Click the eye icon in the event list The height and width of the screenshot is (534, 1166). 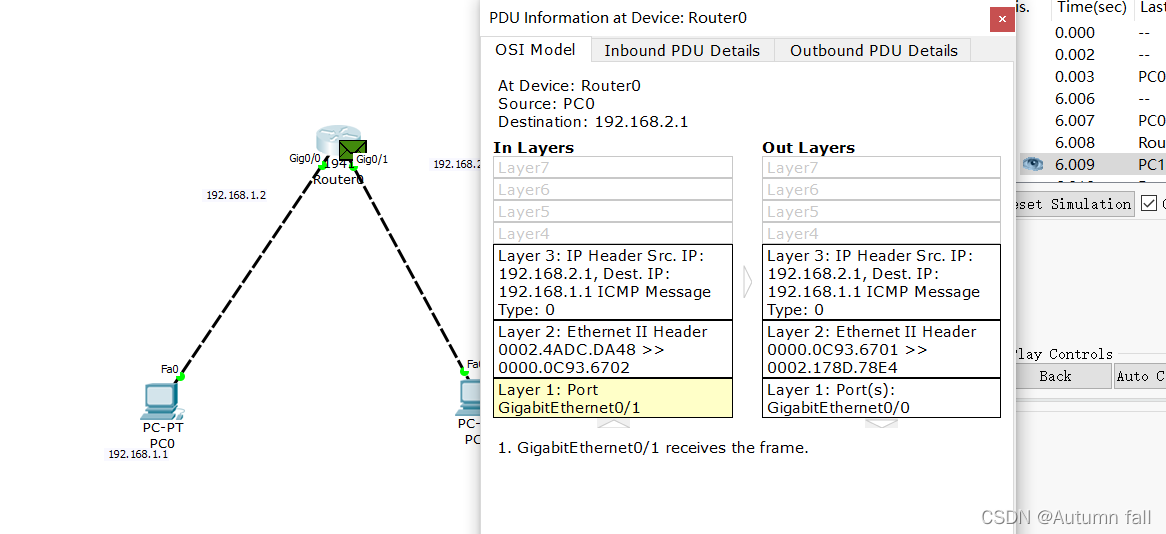click(x=1032, y=164)
